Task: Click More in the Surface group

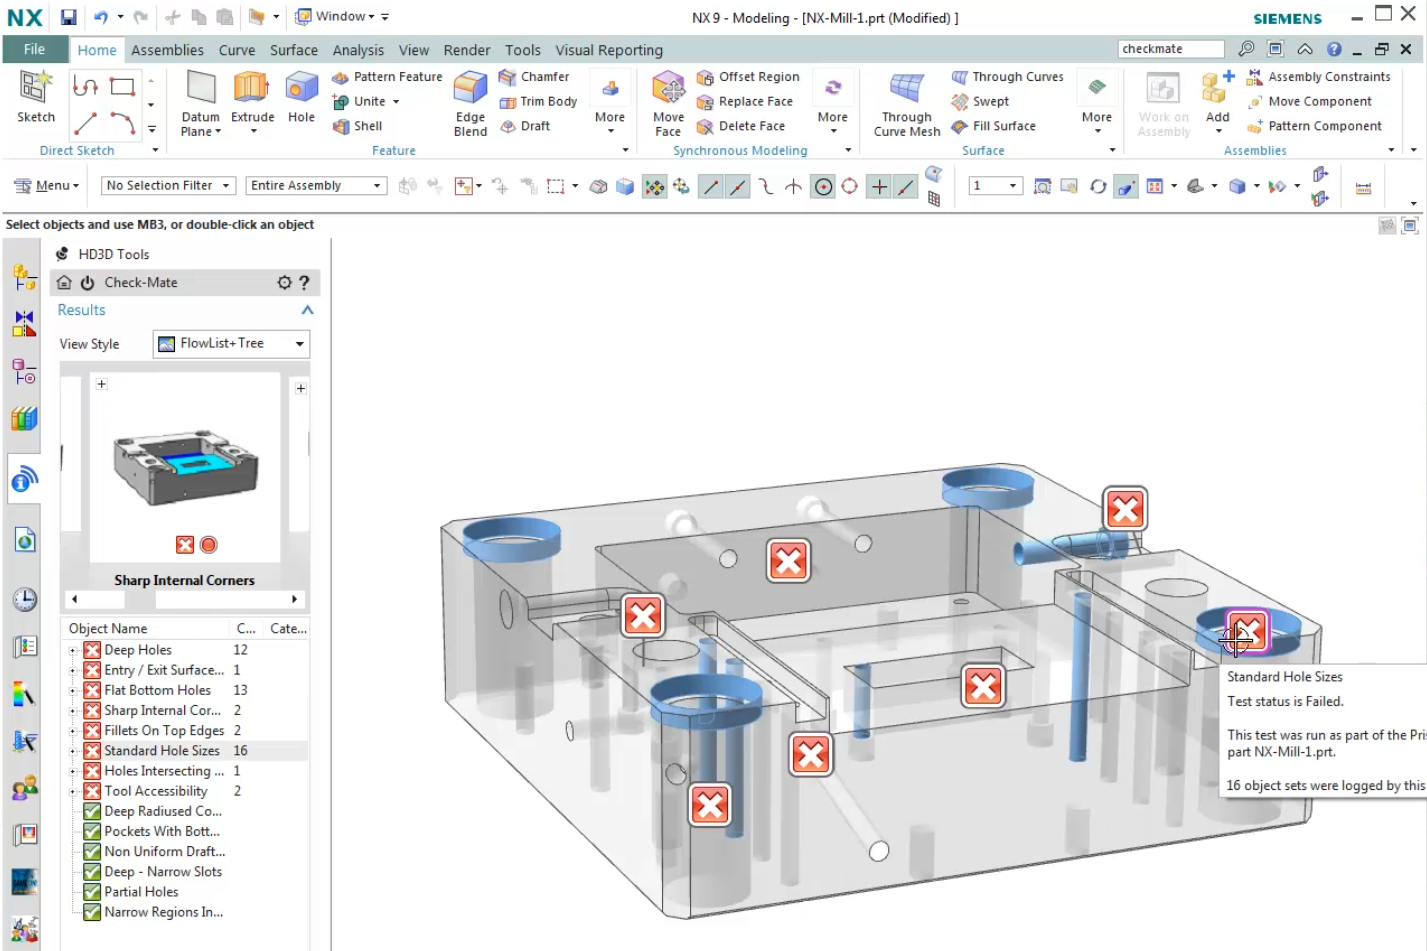Action: point(1097,101)
